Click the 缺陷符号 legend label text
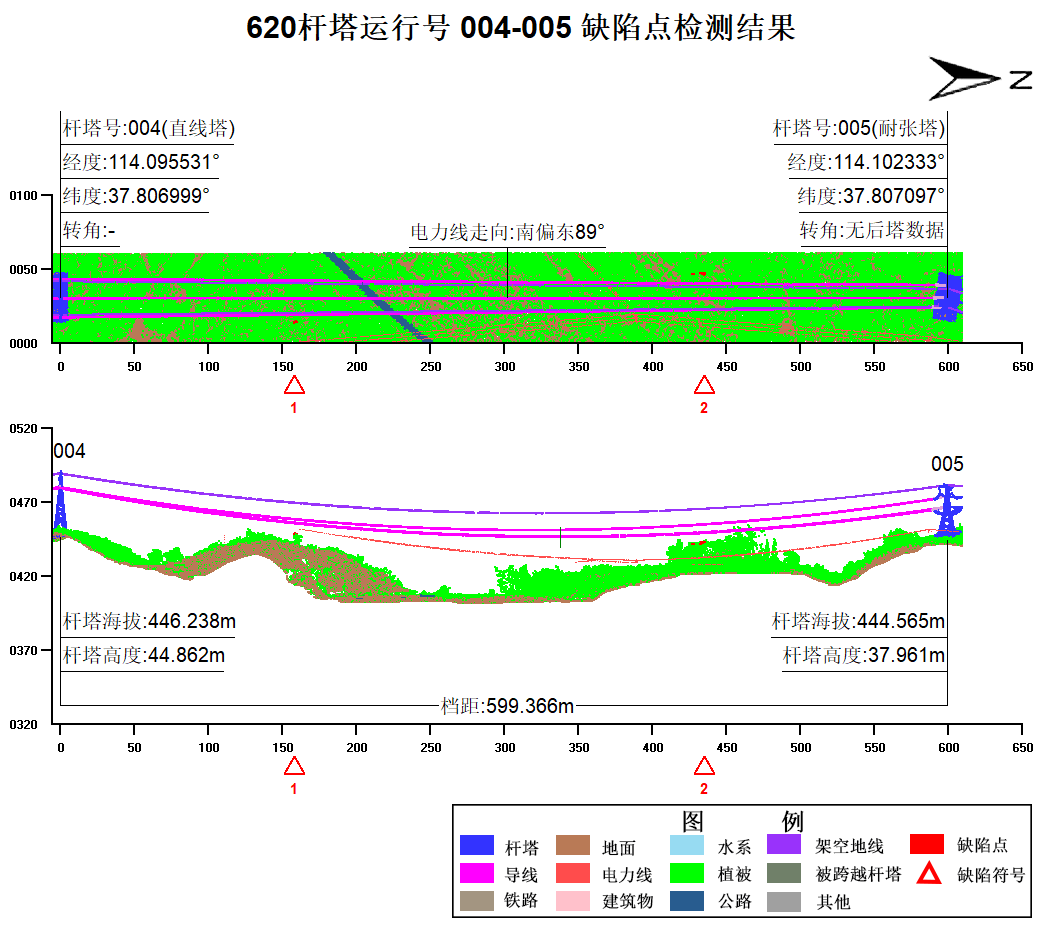 tap(991, 874)
